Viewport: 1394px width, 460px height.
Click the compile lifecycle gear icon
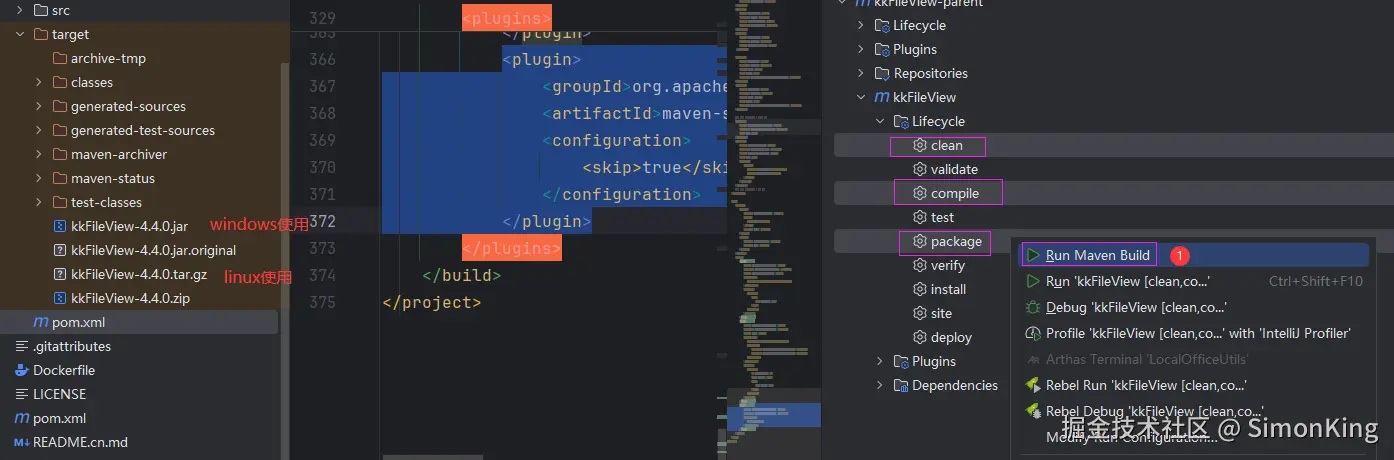(x=920, y=193)
